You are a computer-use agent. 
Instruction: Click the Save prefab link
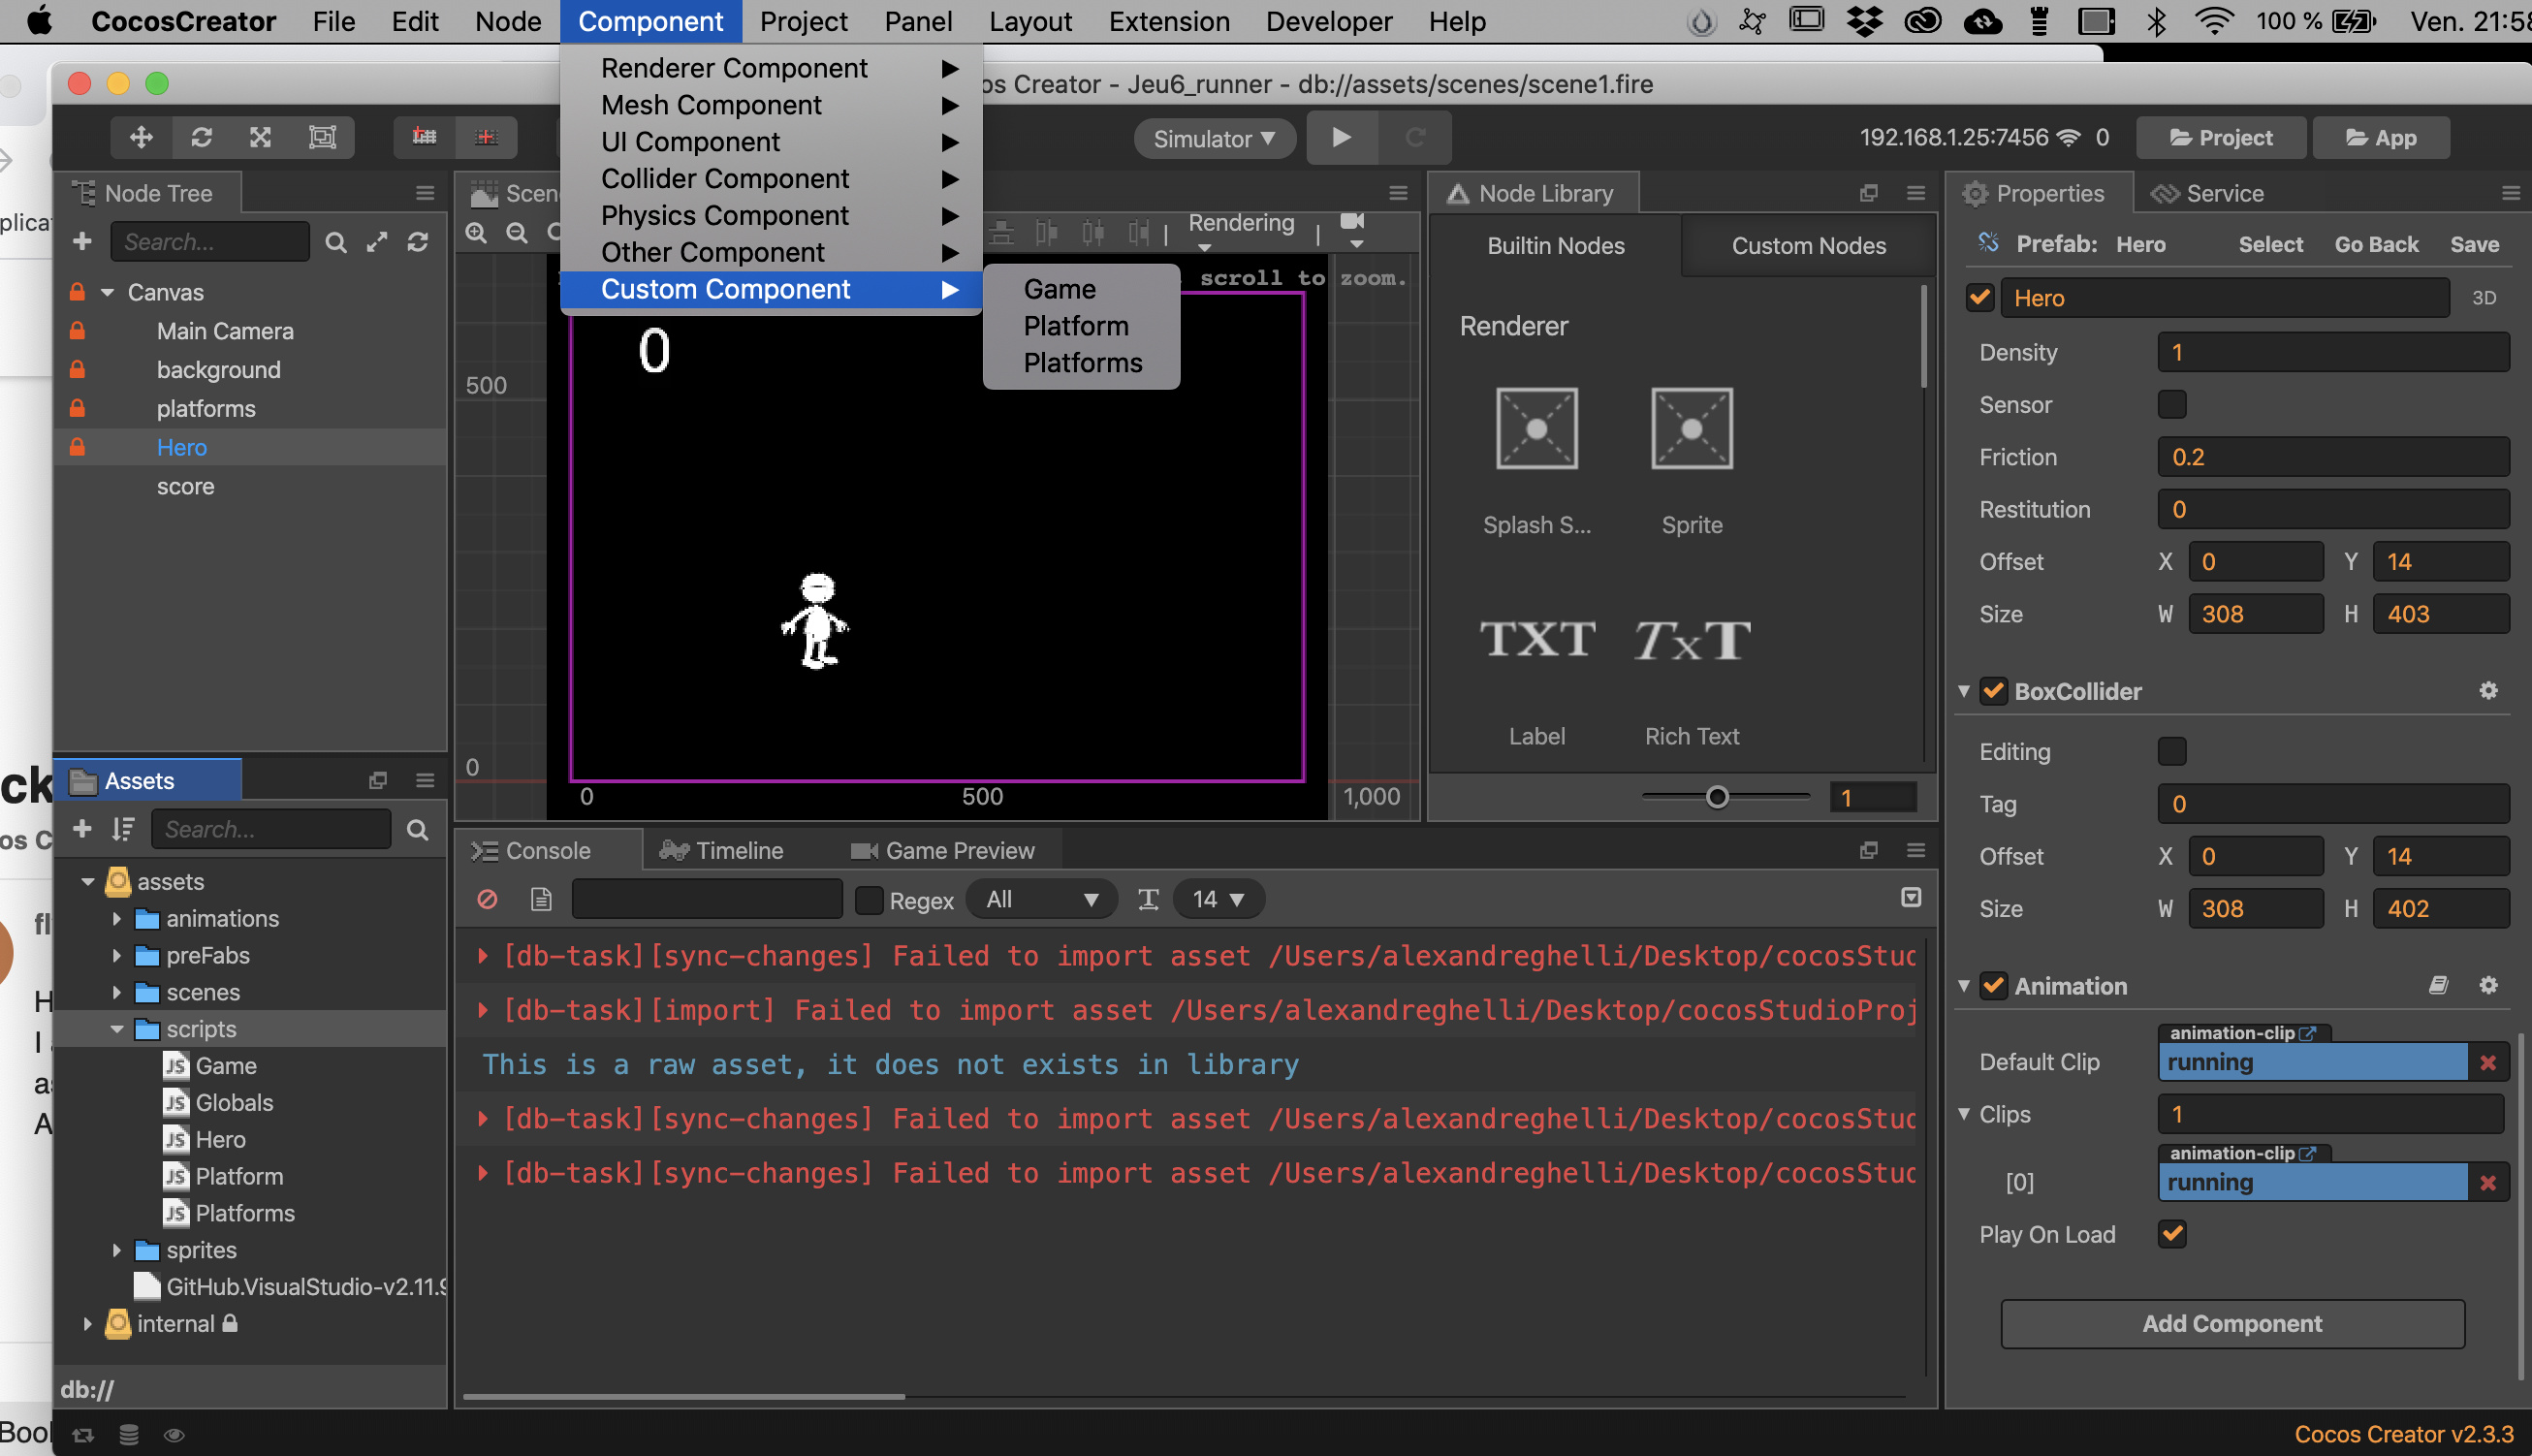(x=2473, y=245)
